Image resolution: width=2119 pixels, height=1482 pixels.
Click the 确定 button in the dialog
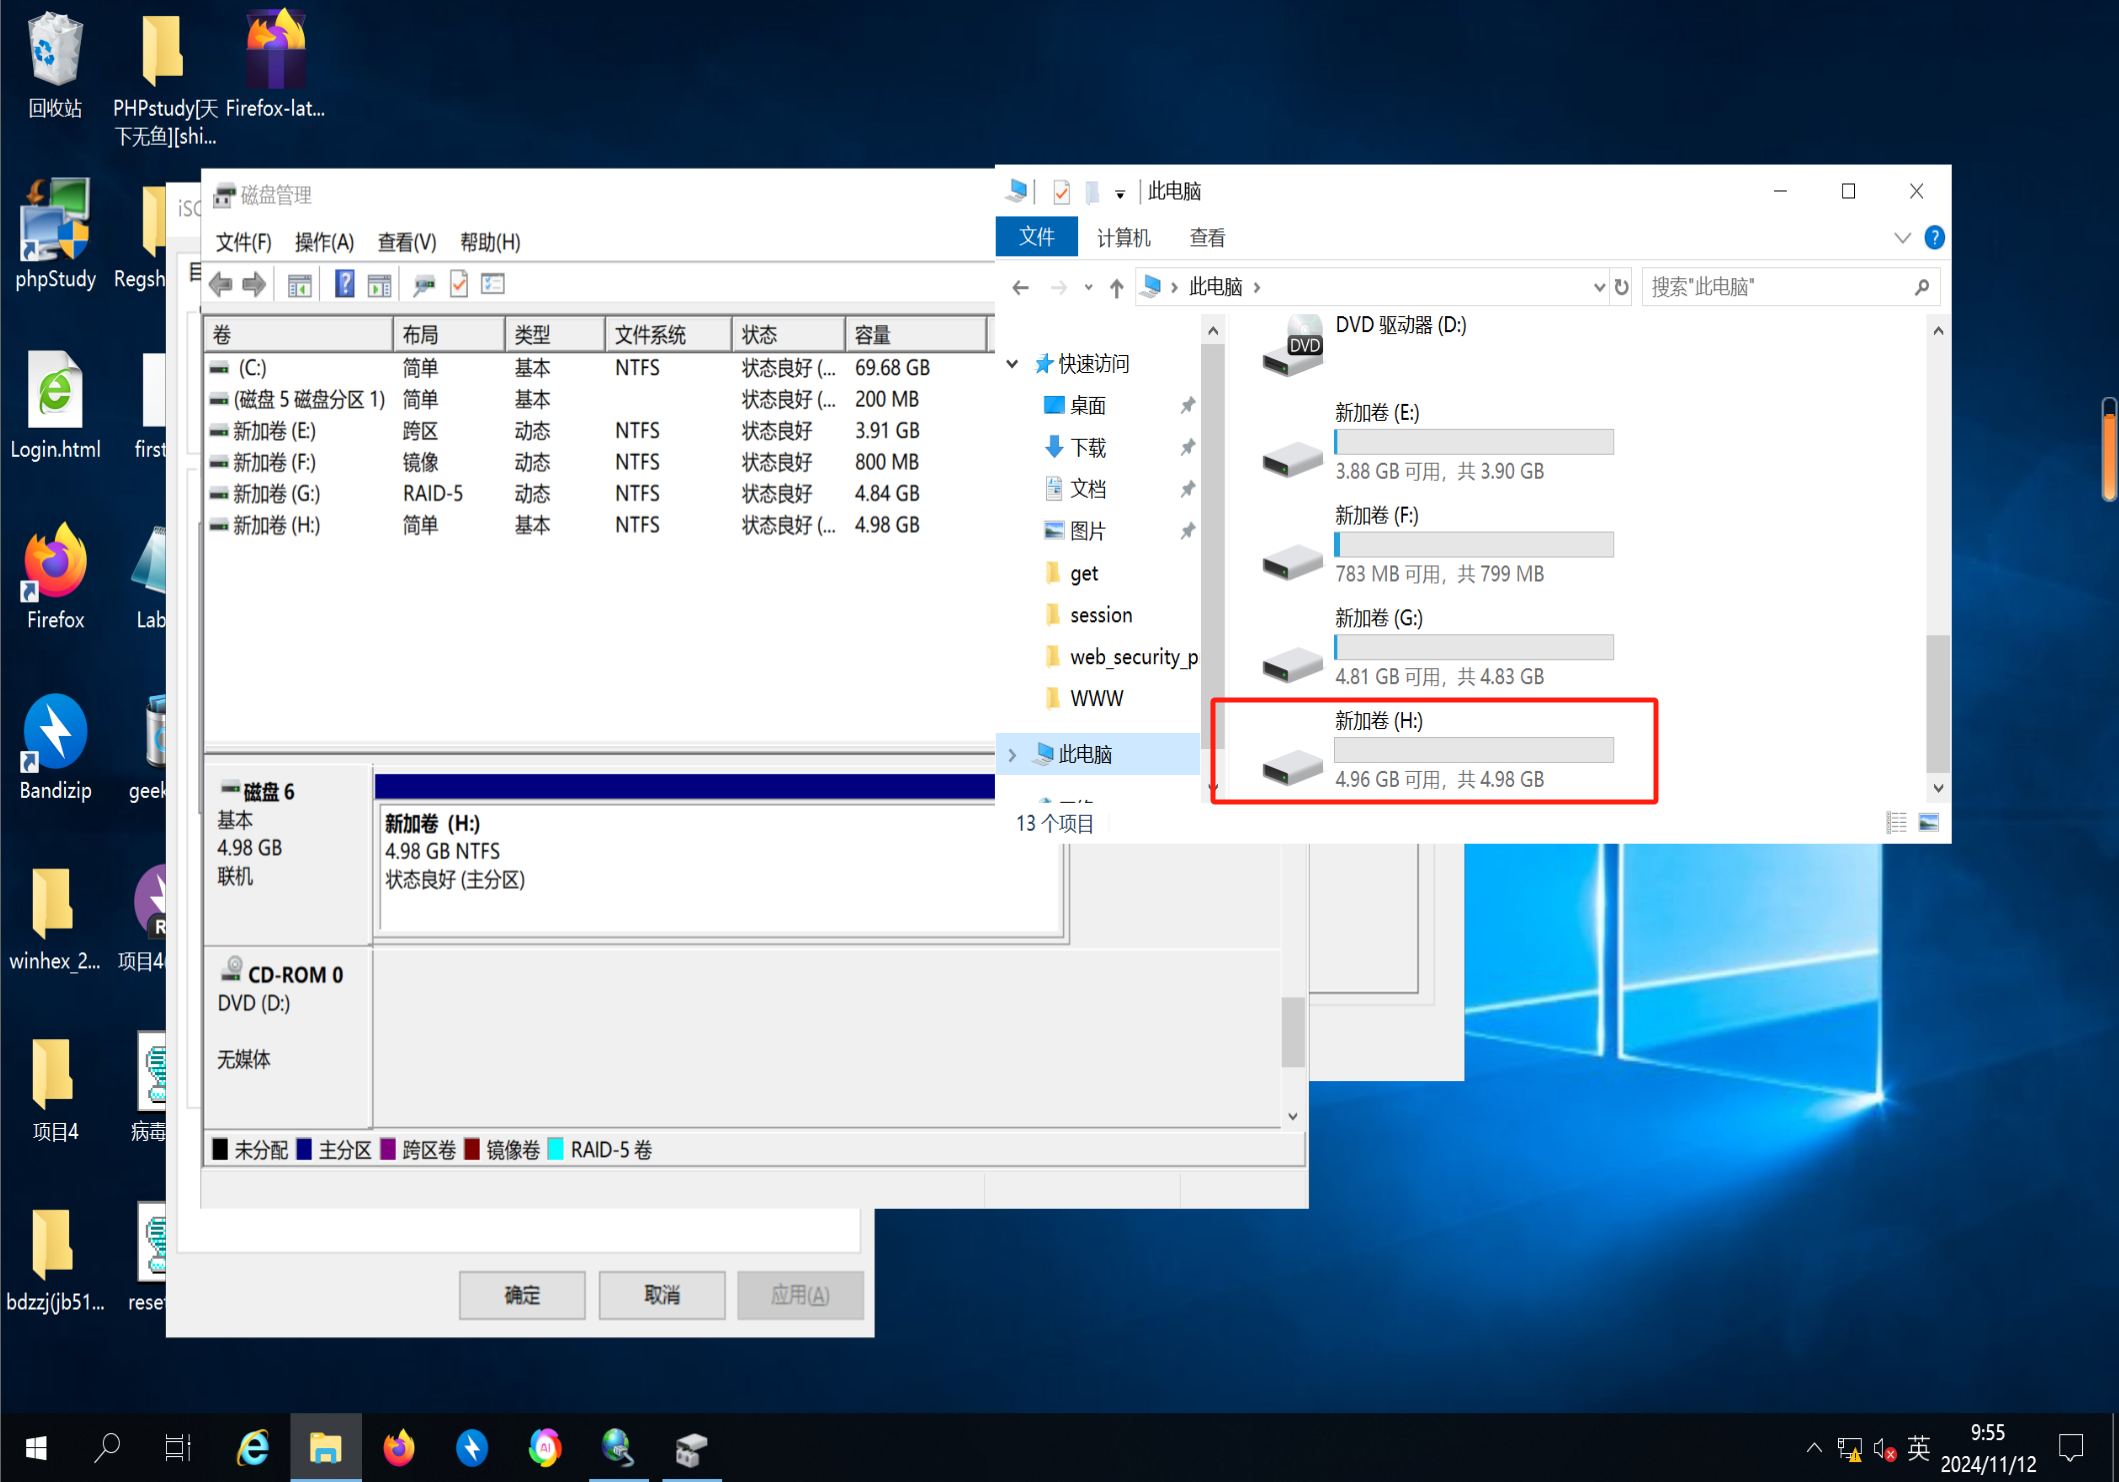[x=522, y=1295]
